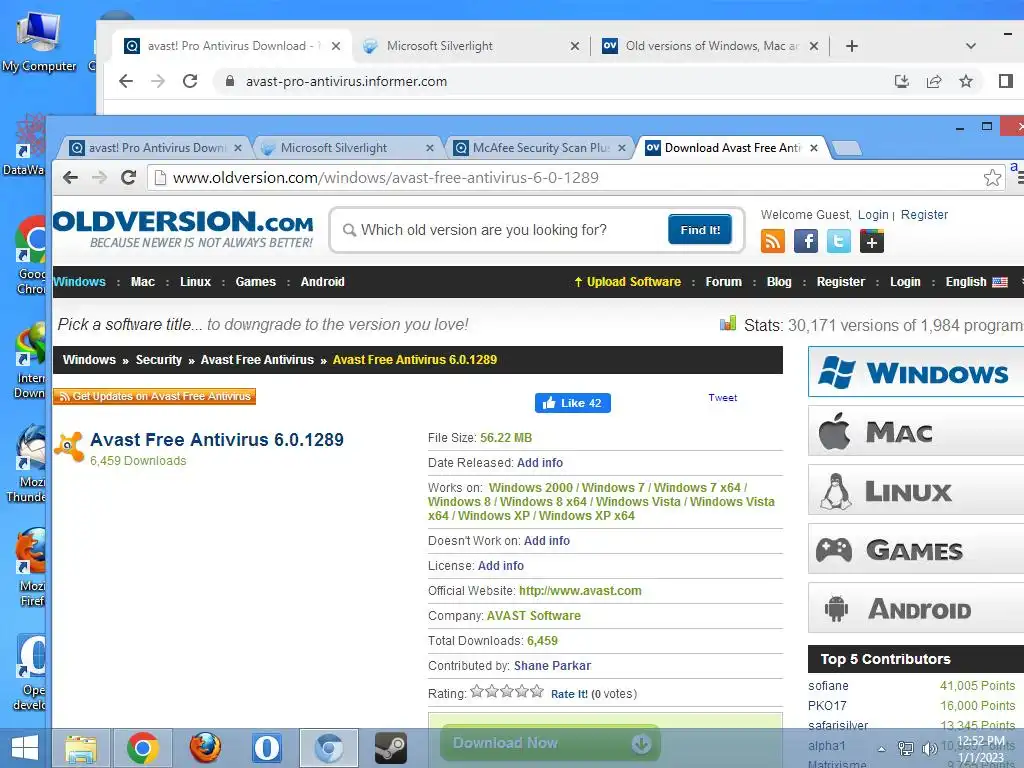This screenshot has width=1024, height=768.
Task: Open the plus share icon in the header
Action: pyautogui.click(x=872, y=241)
